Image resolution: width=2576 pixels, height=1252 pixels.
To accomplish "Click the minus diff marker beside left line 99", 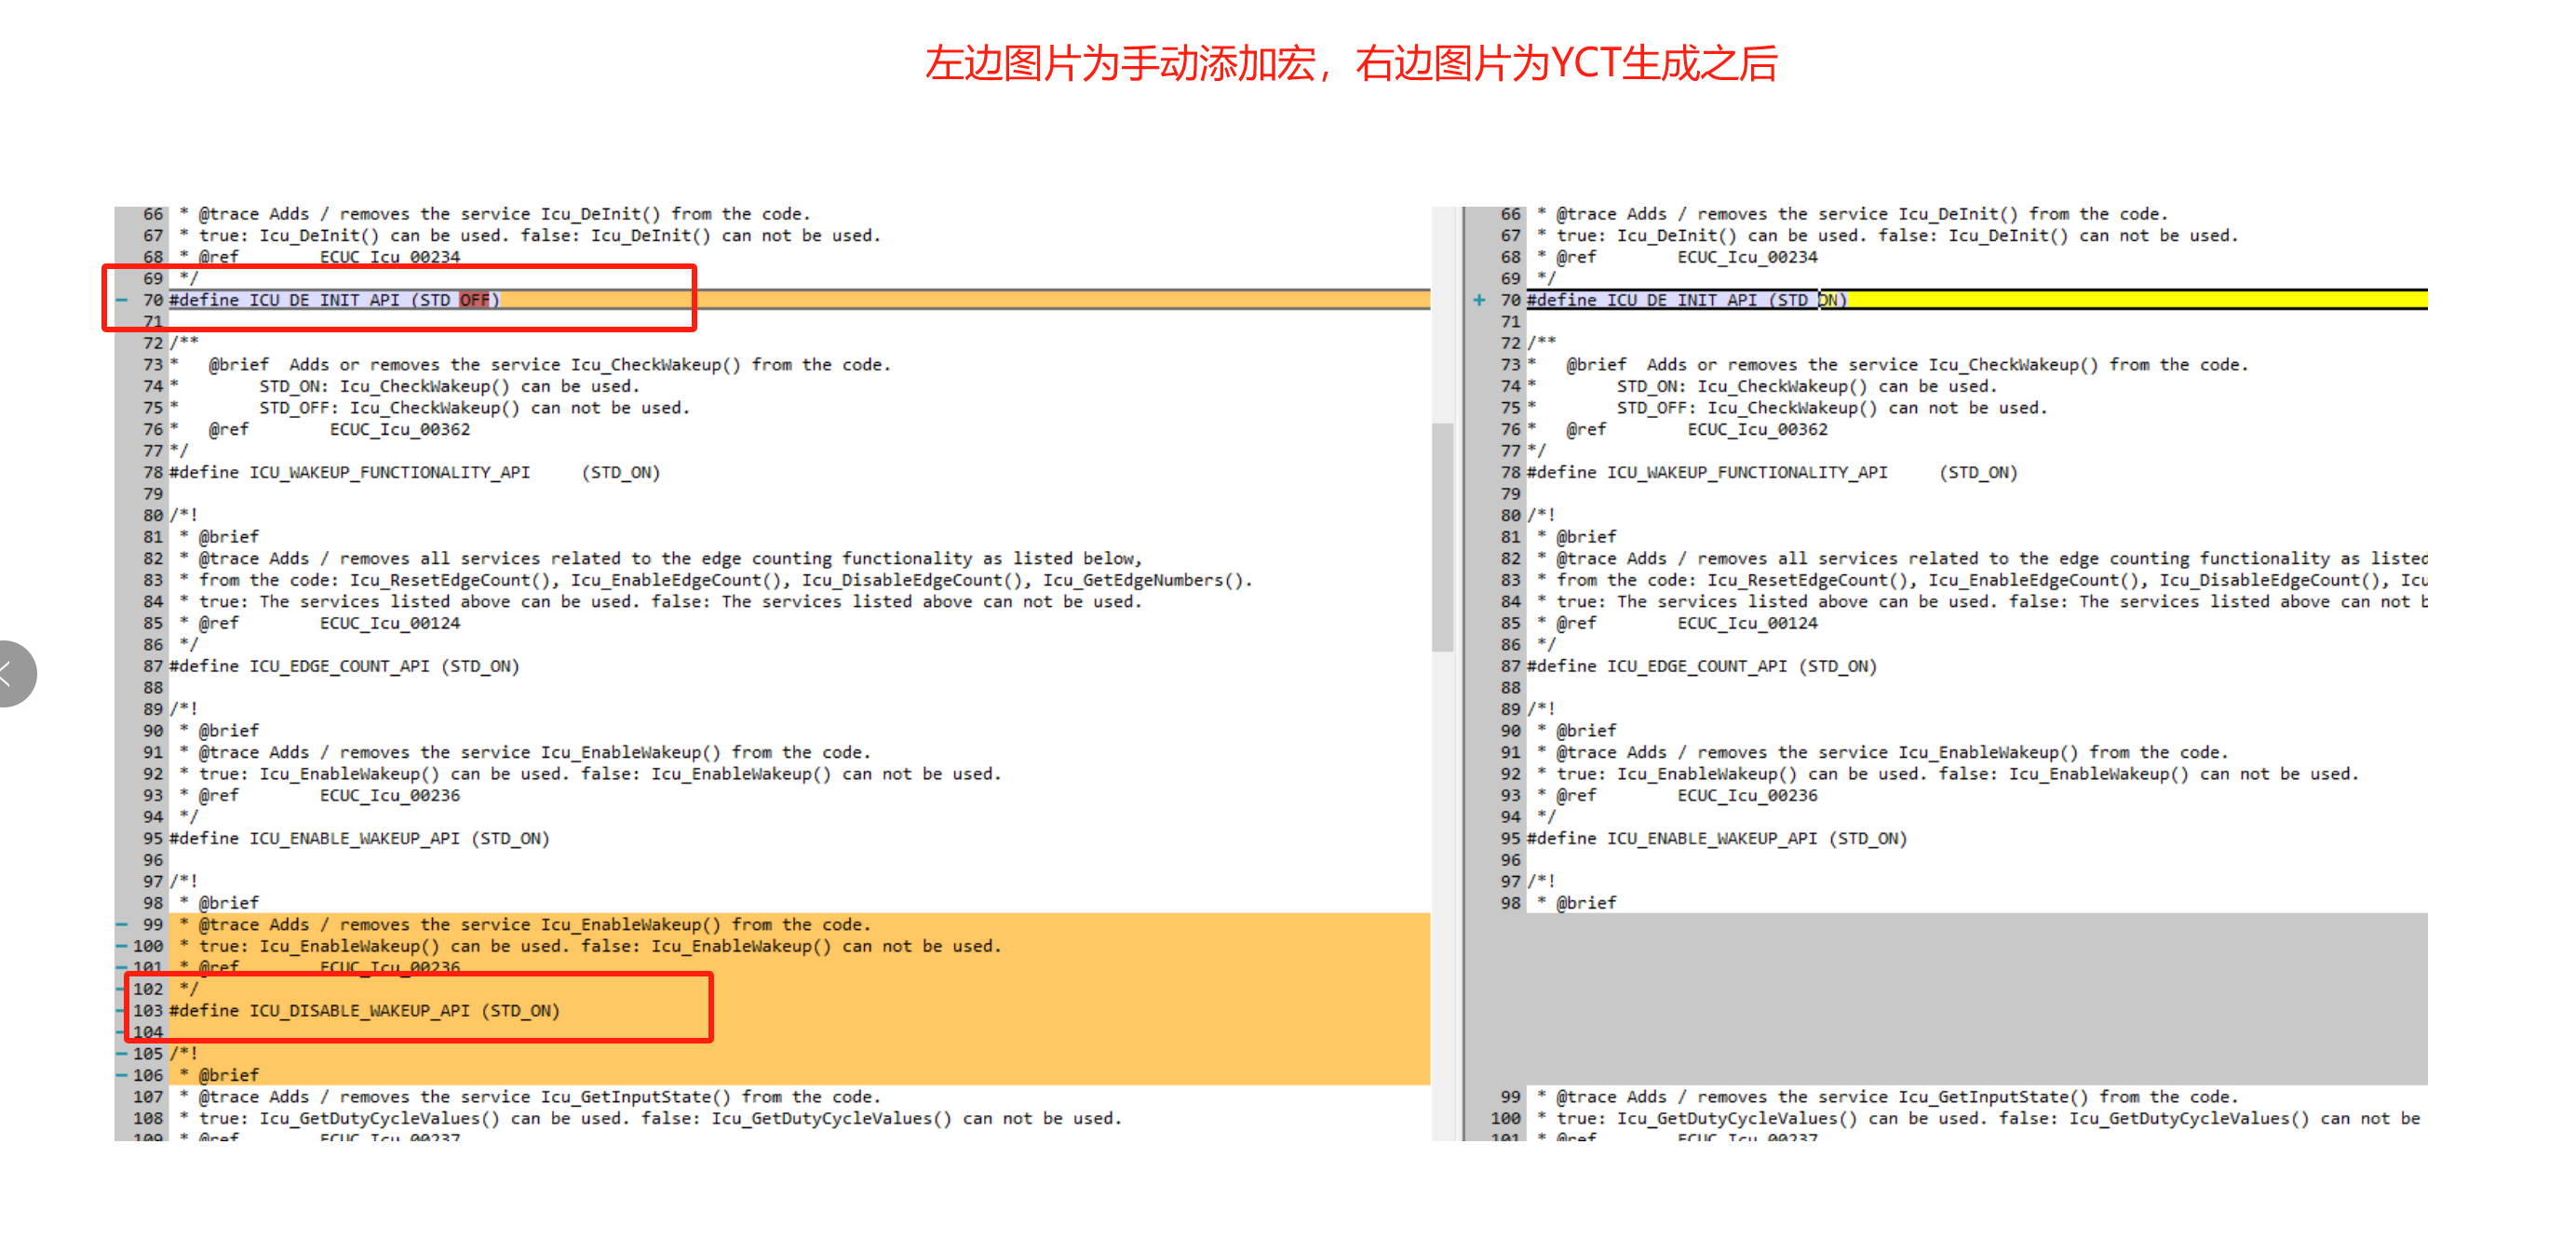I will (x=122, y=924).
